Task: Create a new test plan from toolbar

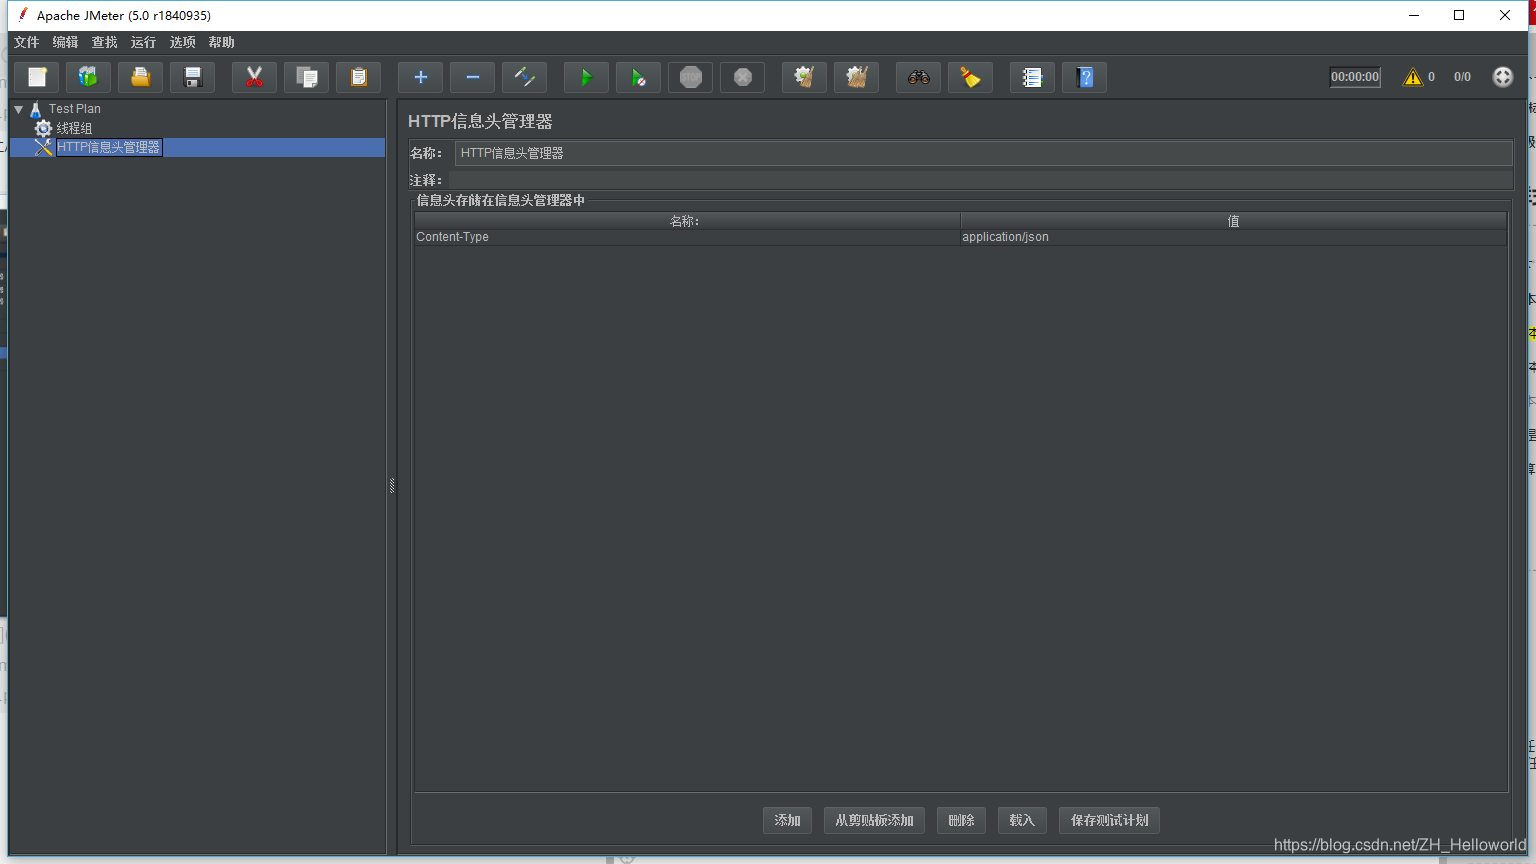Action: [x=37, y=77]
